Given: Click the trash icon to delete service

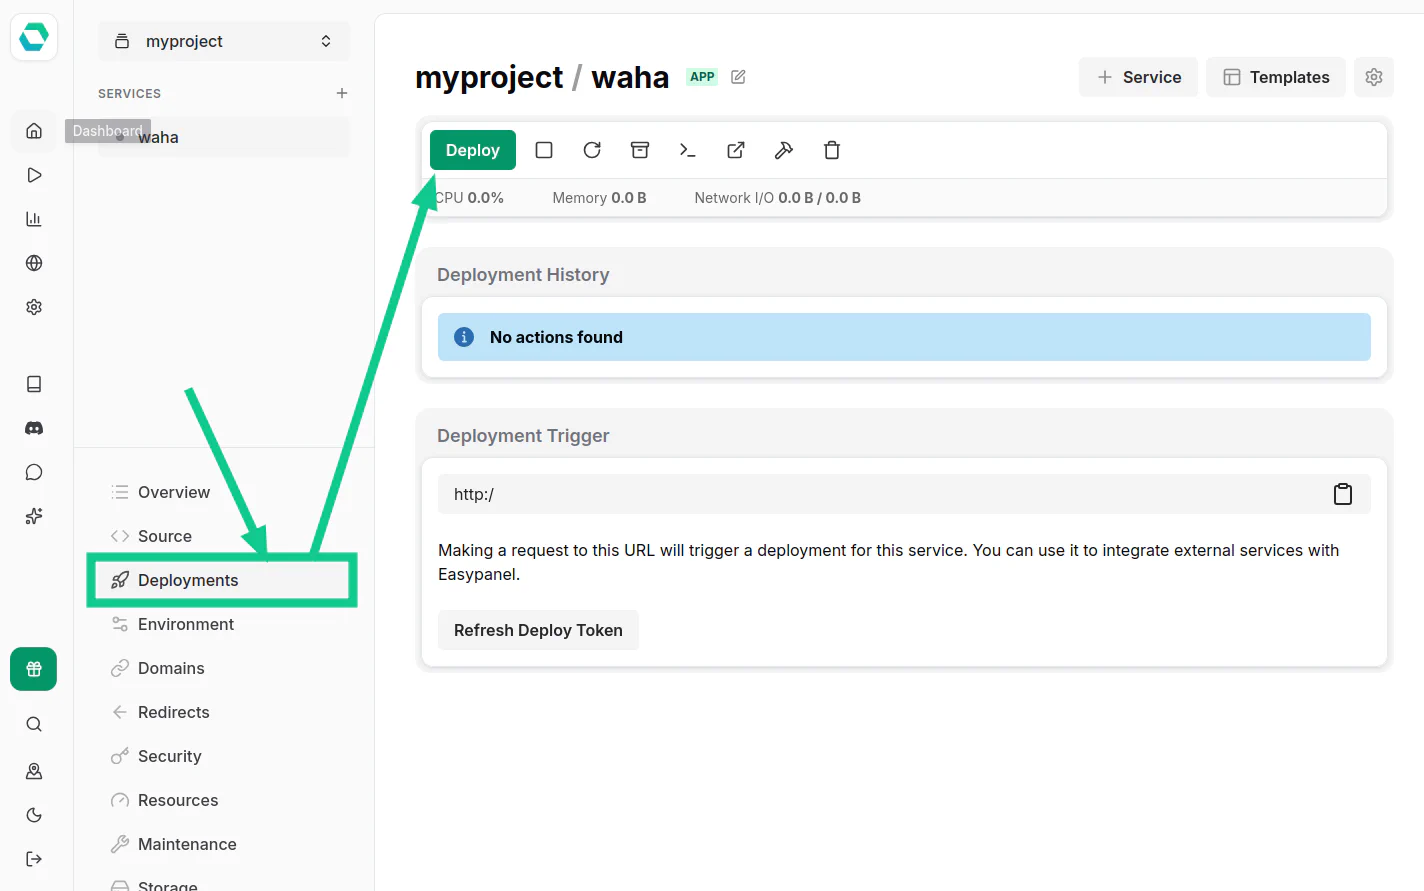Looking at the screenshot, I should pyautogui.click(x=831, y=150).
